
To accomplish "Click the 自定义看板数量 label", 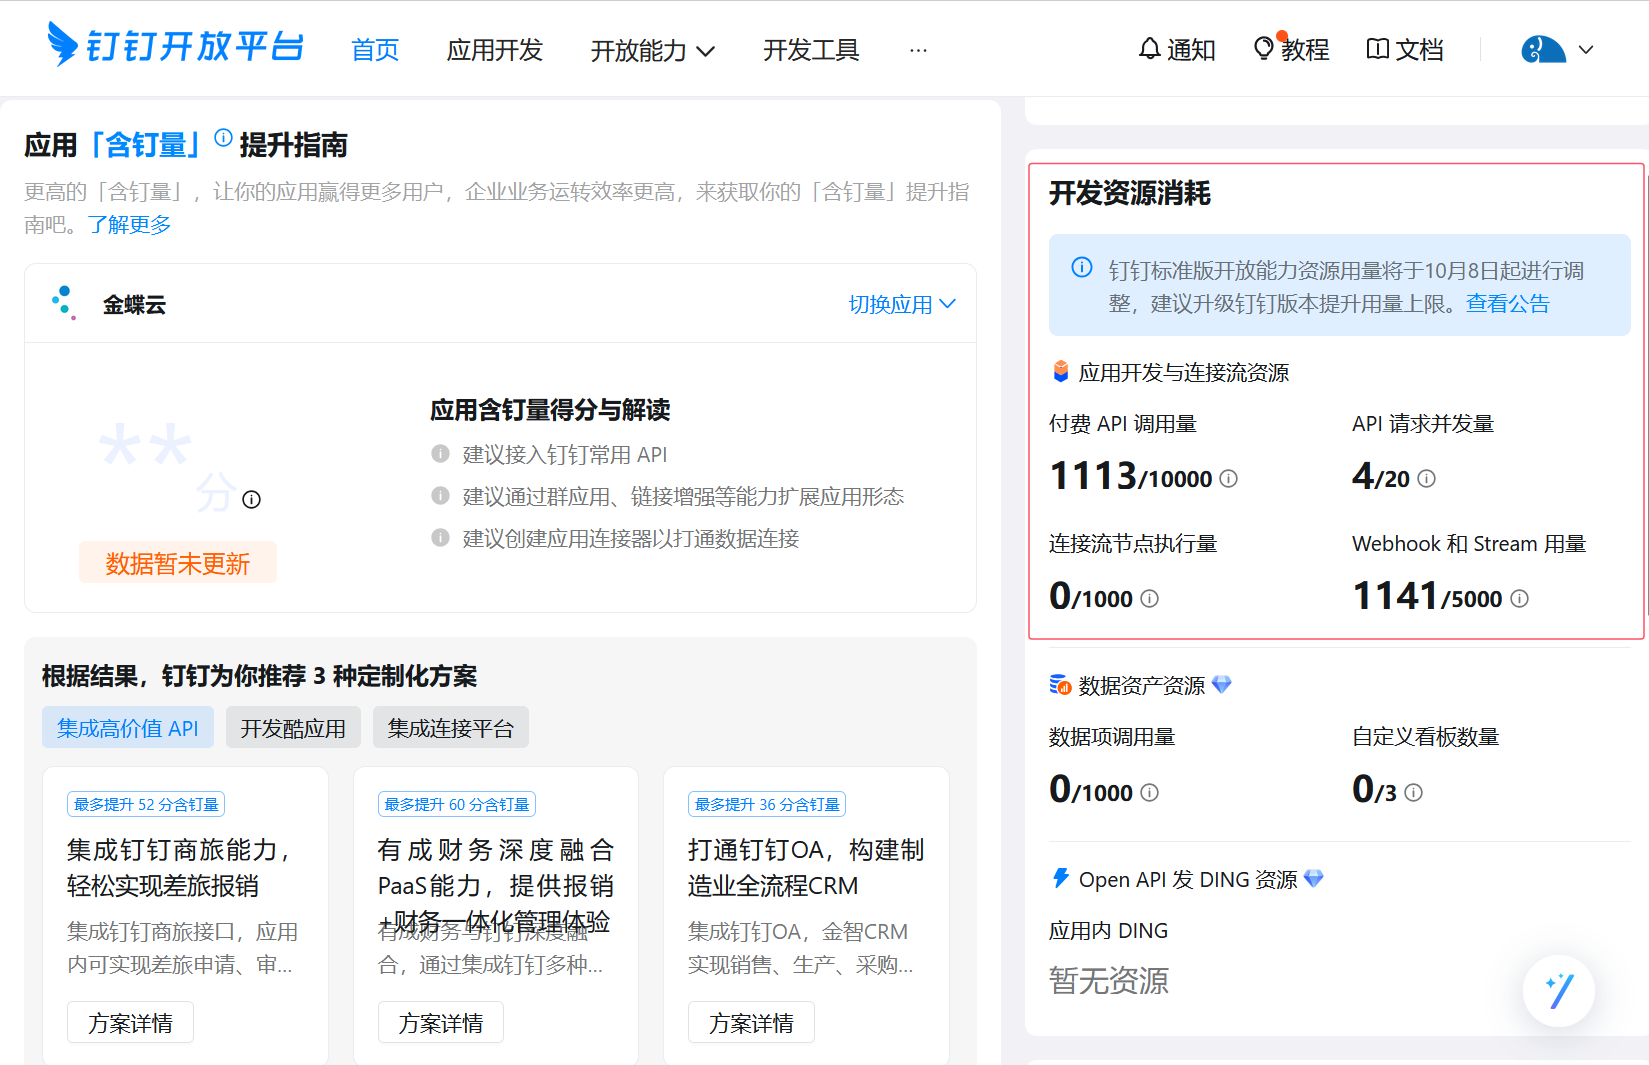I will coord(1426,737).
